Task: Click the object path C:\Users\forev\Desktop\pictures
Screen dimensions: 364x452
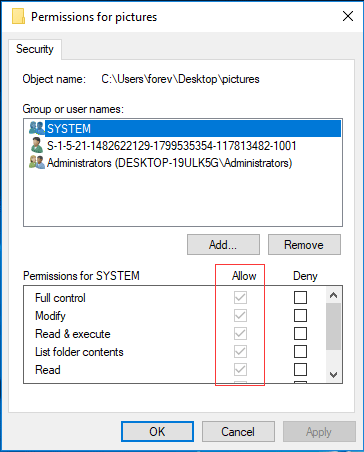Action: pyautogui.click(x=180, y=79)
